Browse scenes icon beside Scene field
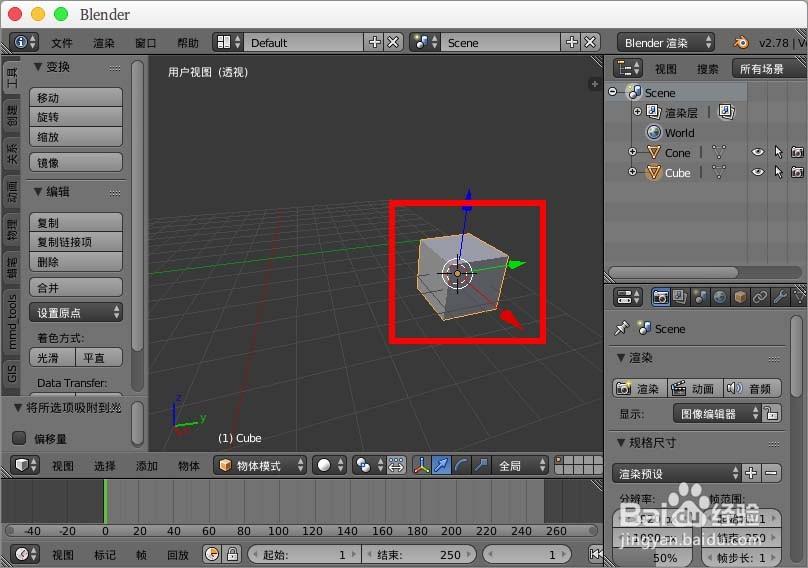 (x=425, y=42)
